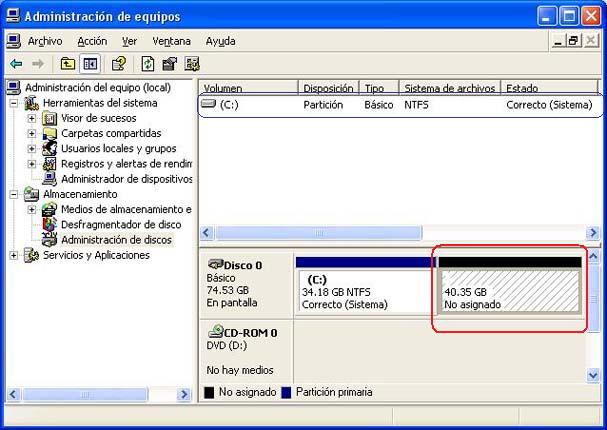This screenshot has height=430, width=607.
Task: Click the Servicios y Aplicaciones icon
Action: tap(31, 255)
